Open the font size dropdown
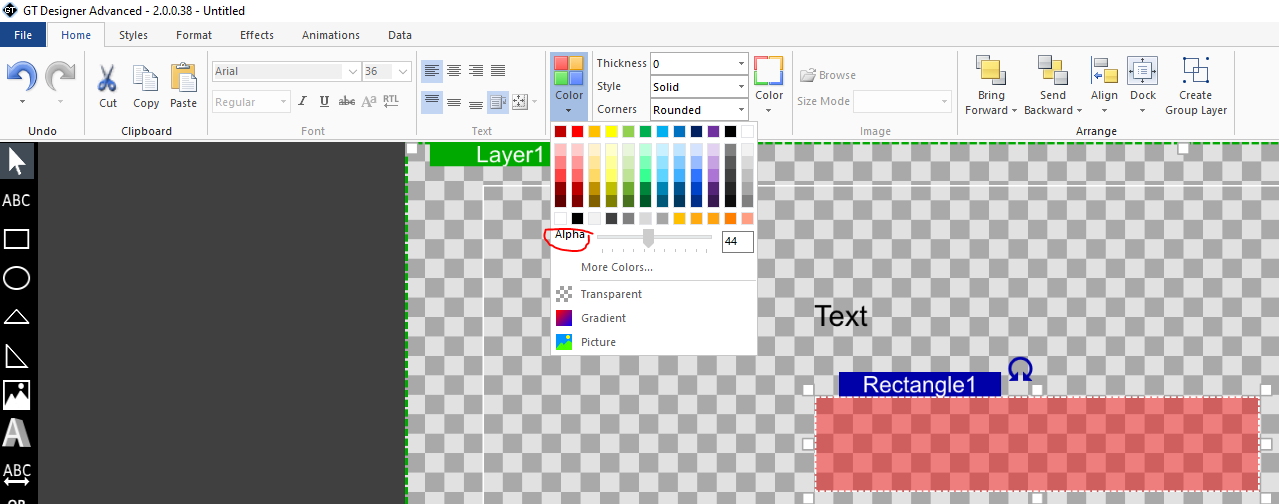This screenshot has width=1279, height=504. click(402, 72)
